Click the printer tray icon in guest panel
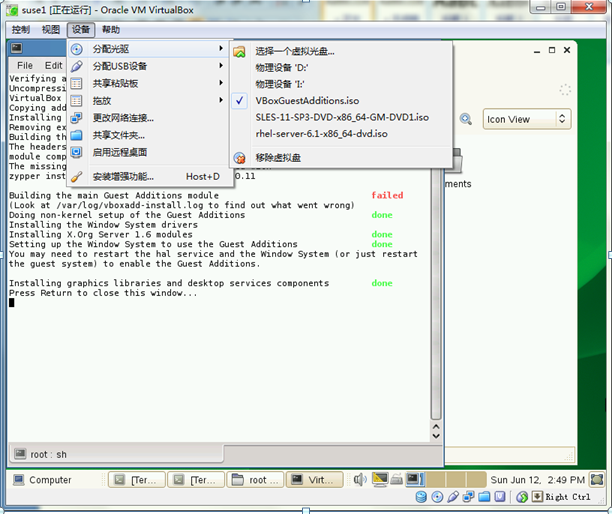The image size is (612, 514). [397, 479]
